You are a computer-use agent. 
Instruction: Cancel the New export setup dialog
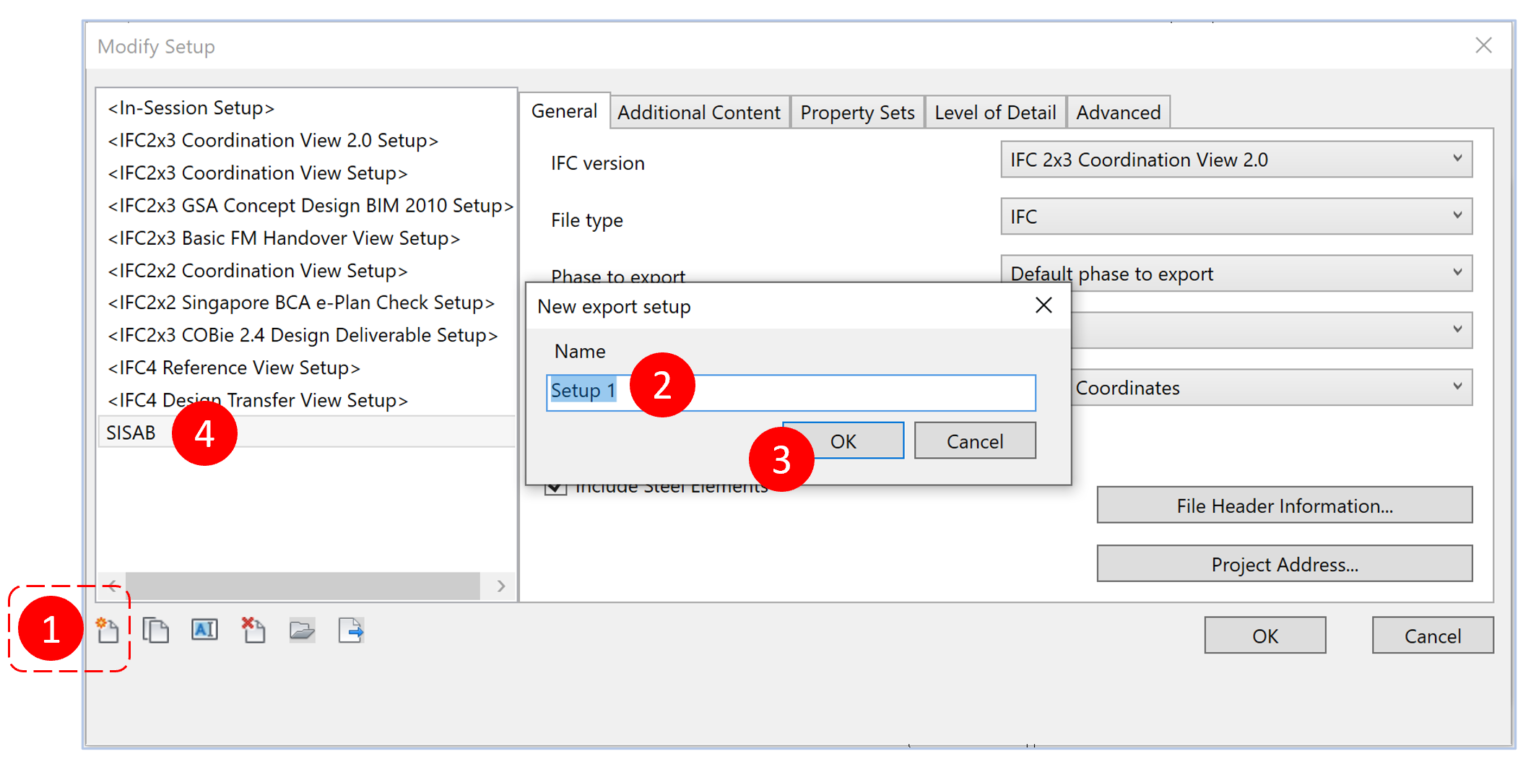(x=975, y=441)
